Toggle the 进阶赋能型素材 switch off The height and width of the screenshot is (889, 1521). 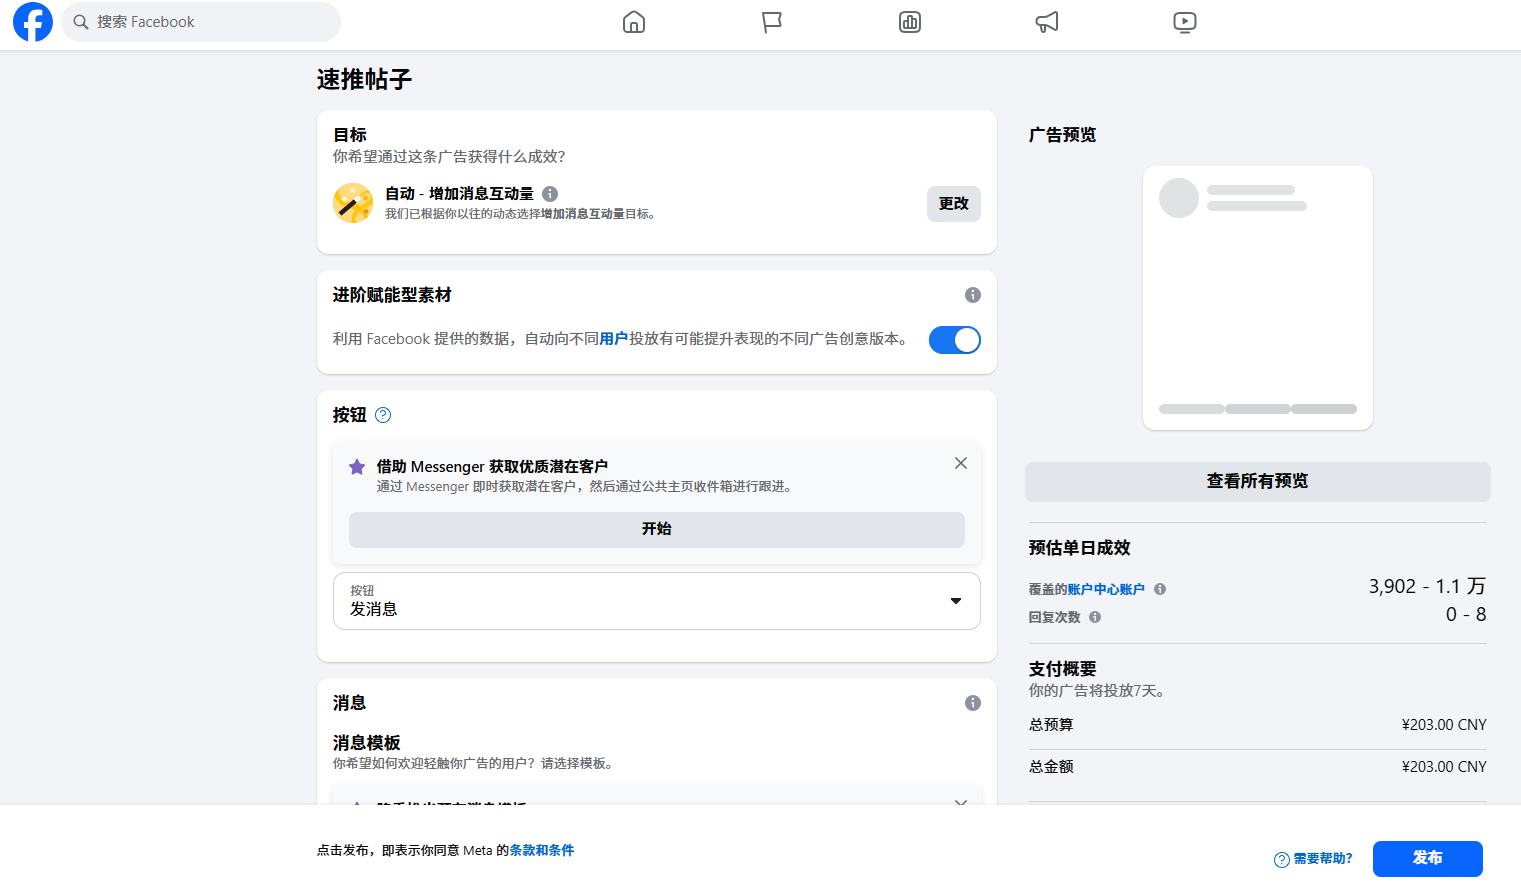(x=955, y=340)
